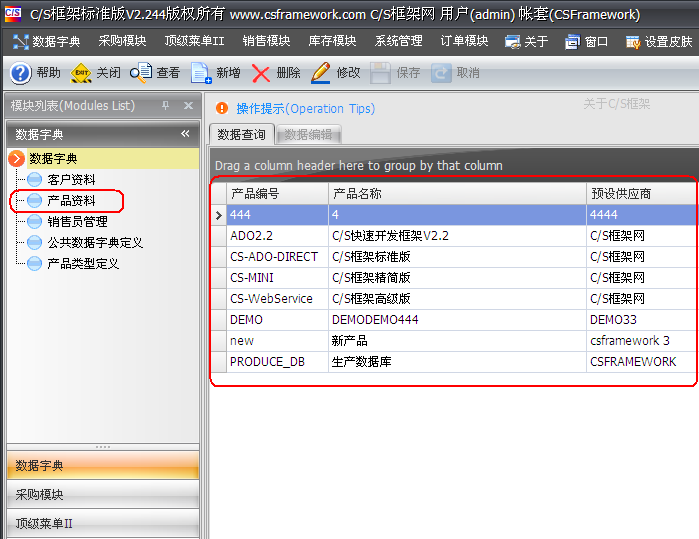Viewport: 699px width, 539px height.
Task: Open 采购模块 navigation group button
Action: [x=100, y=494]
